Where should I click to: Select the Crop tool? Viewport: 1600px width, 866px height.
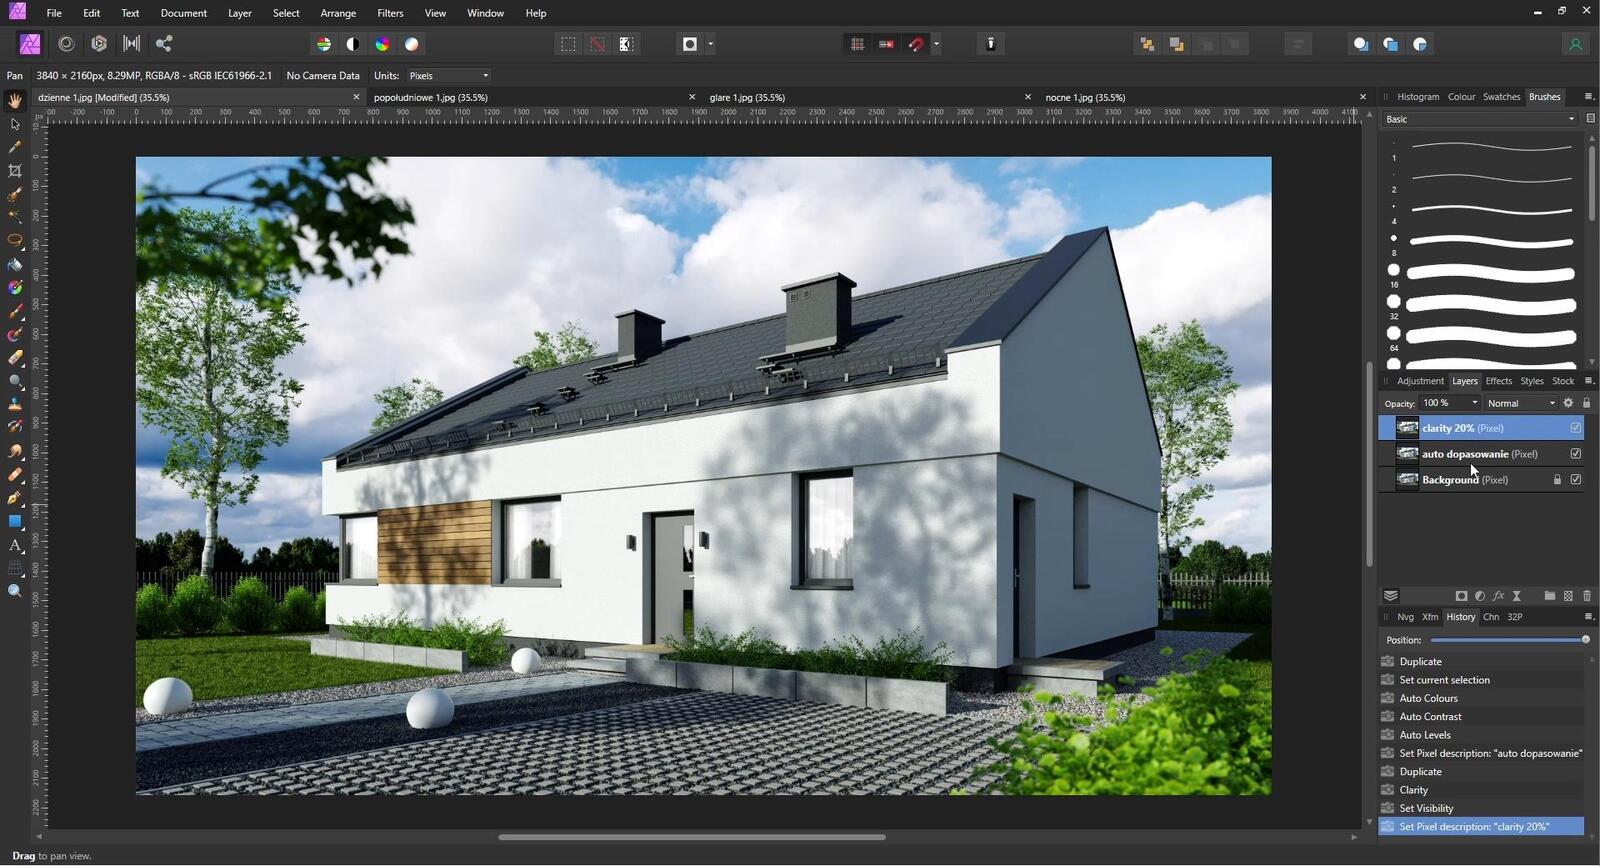[15, 171]
